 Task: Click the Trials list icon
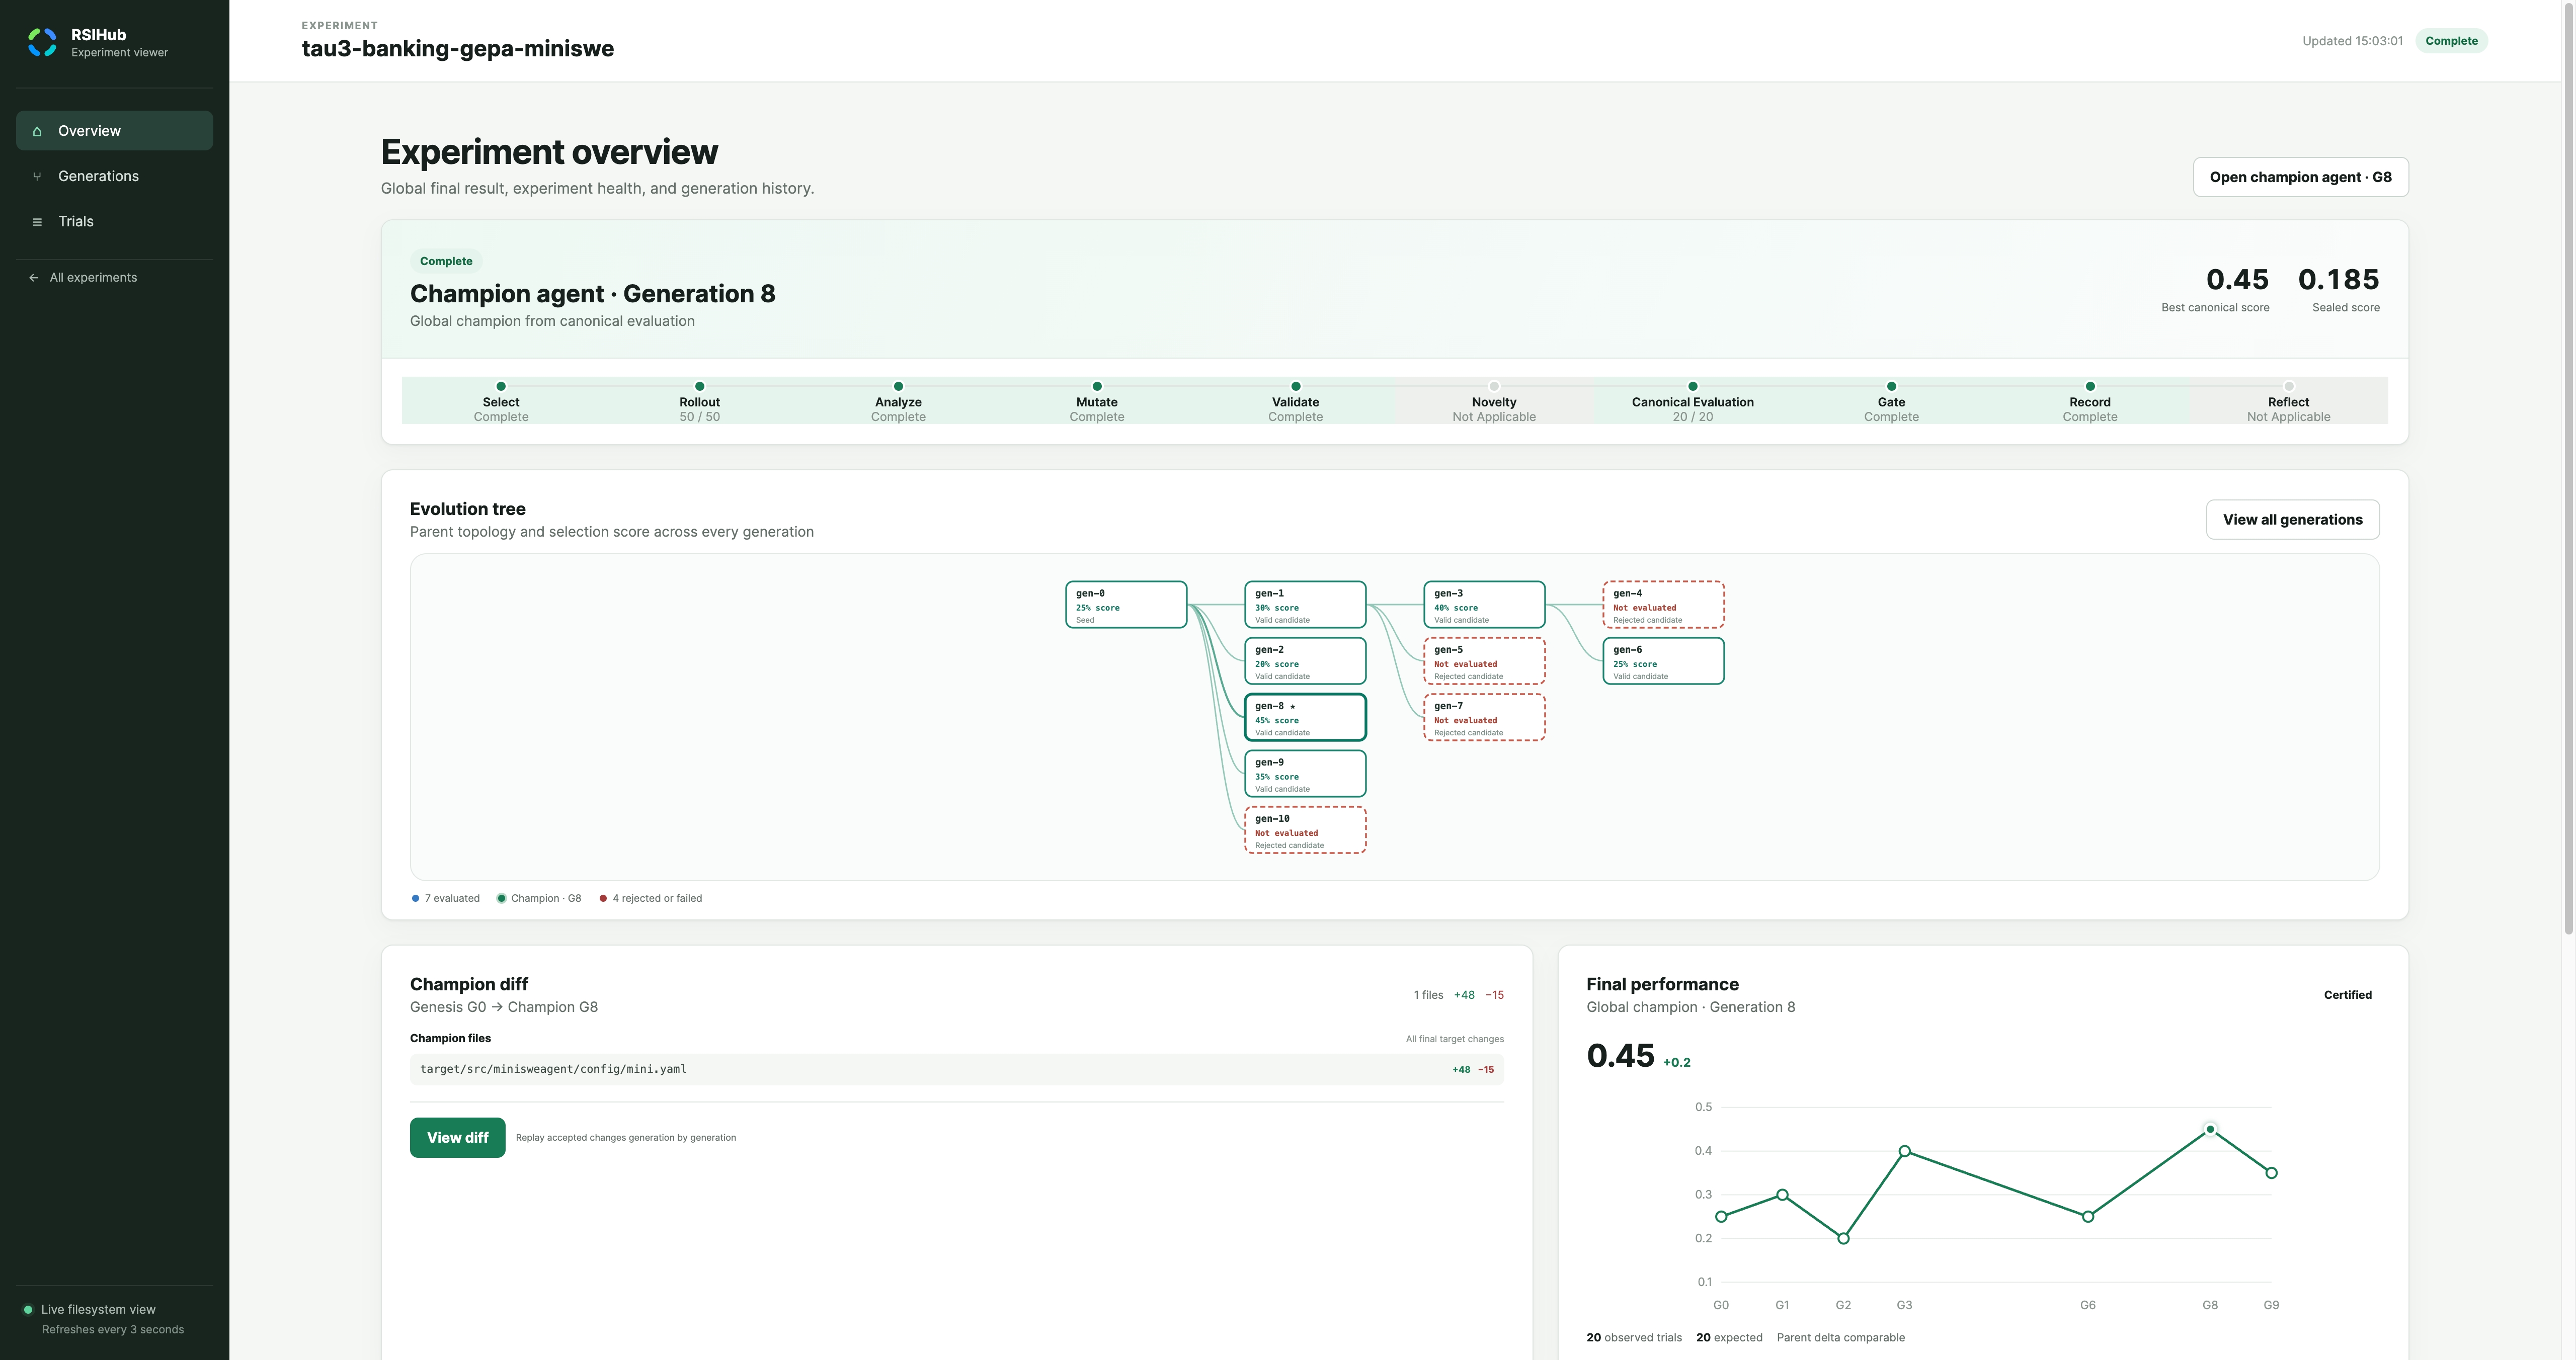(37, 222)
